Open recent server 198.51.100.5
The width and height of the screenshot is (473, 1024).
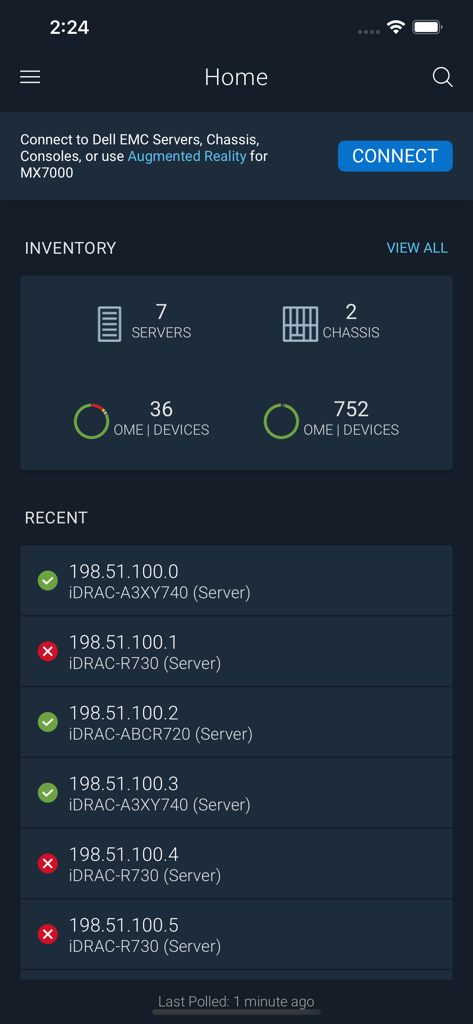pyautogui.click(x=236, y=935)
